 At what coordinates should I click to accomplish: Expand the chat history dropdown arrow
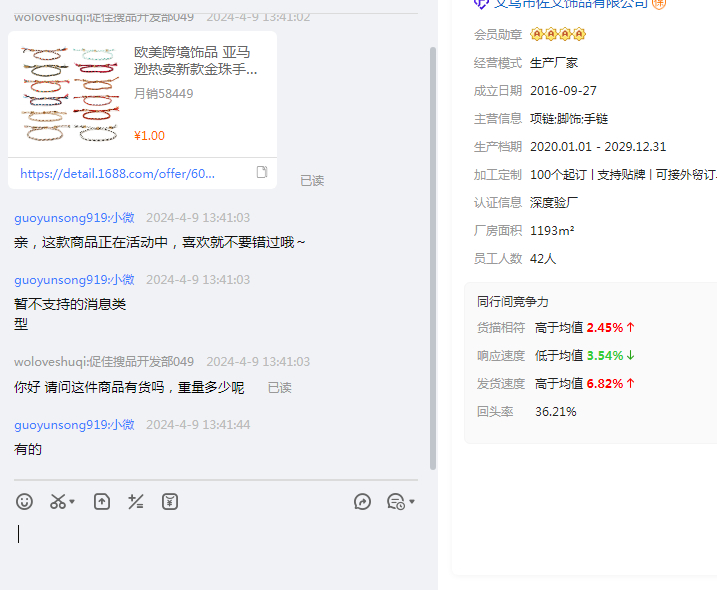coord(412,502)
